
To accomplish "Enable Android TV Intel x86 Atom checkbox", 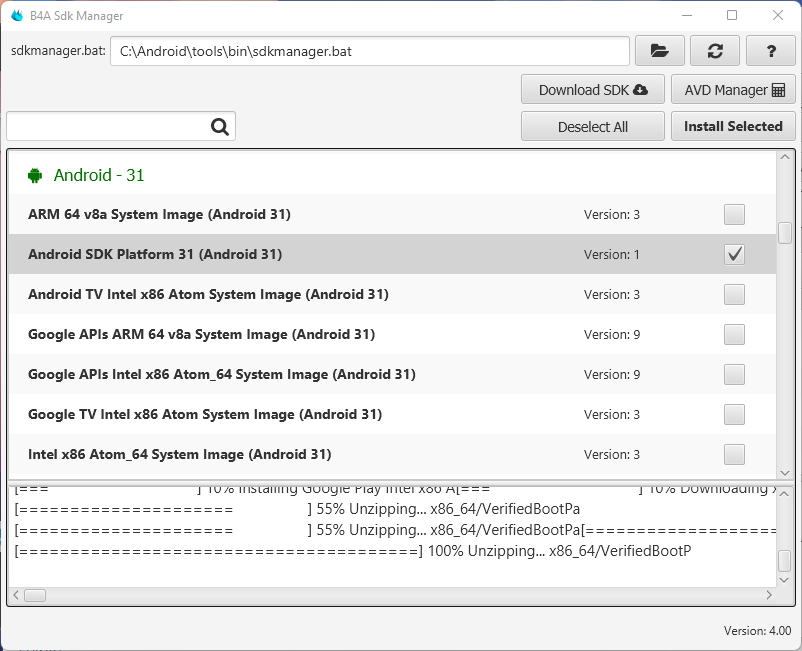I will pos(734,294).
